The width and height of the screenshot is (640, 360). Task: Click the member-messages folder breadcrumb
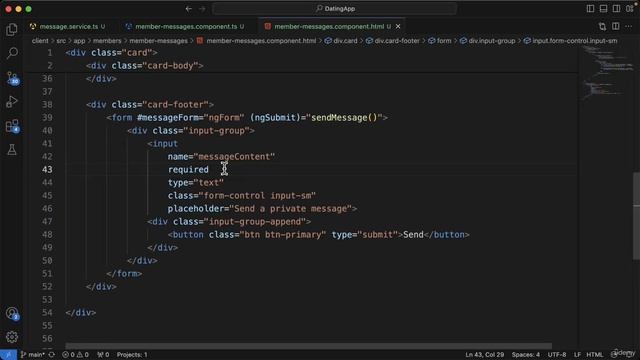coord(158,41)
